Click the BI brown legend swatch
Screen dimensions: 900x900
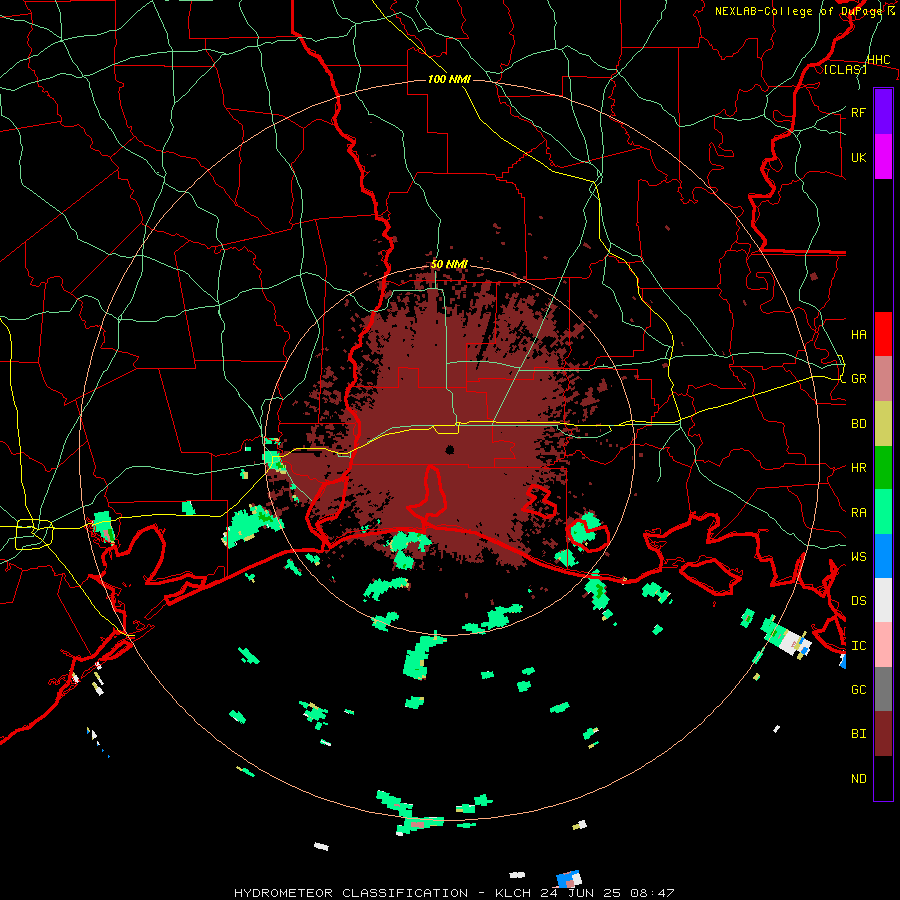point(883,734)
